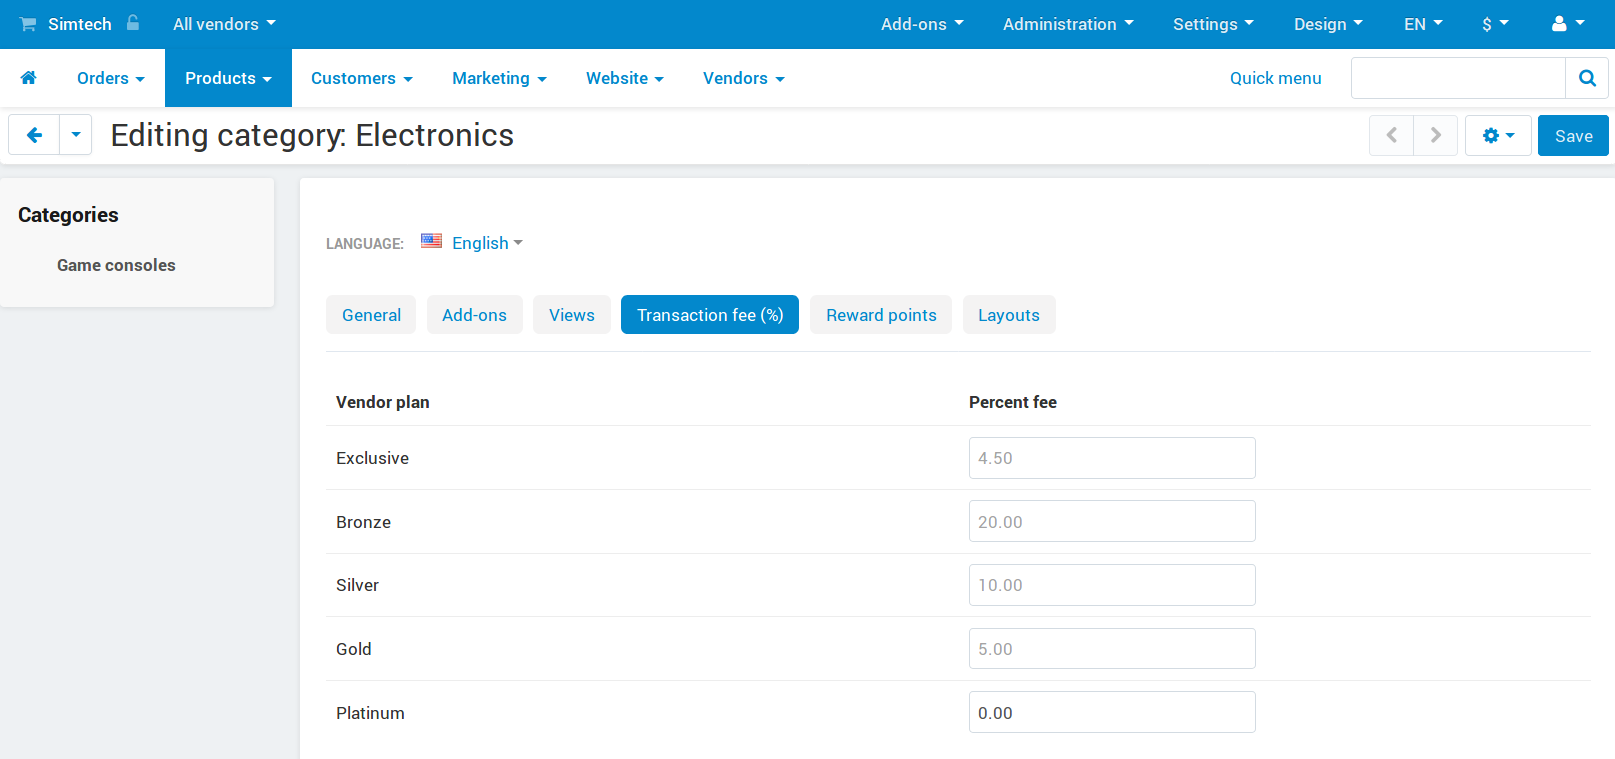
Task: Open the Customers menu
Action: coord(362,78)
